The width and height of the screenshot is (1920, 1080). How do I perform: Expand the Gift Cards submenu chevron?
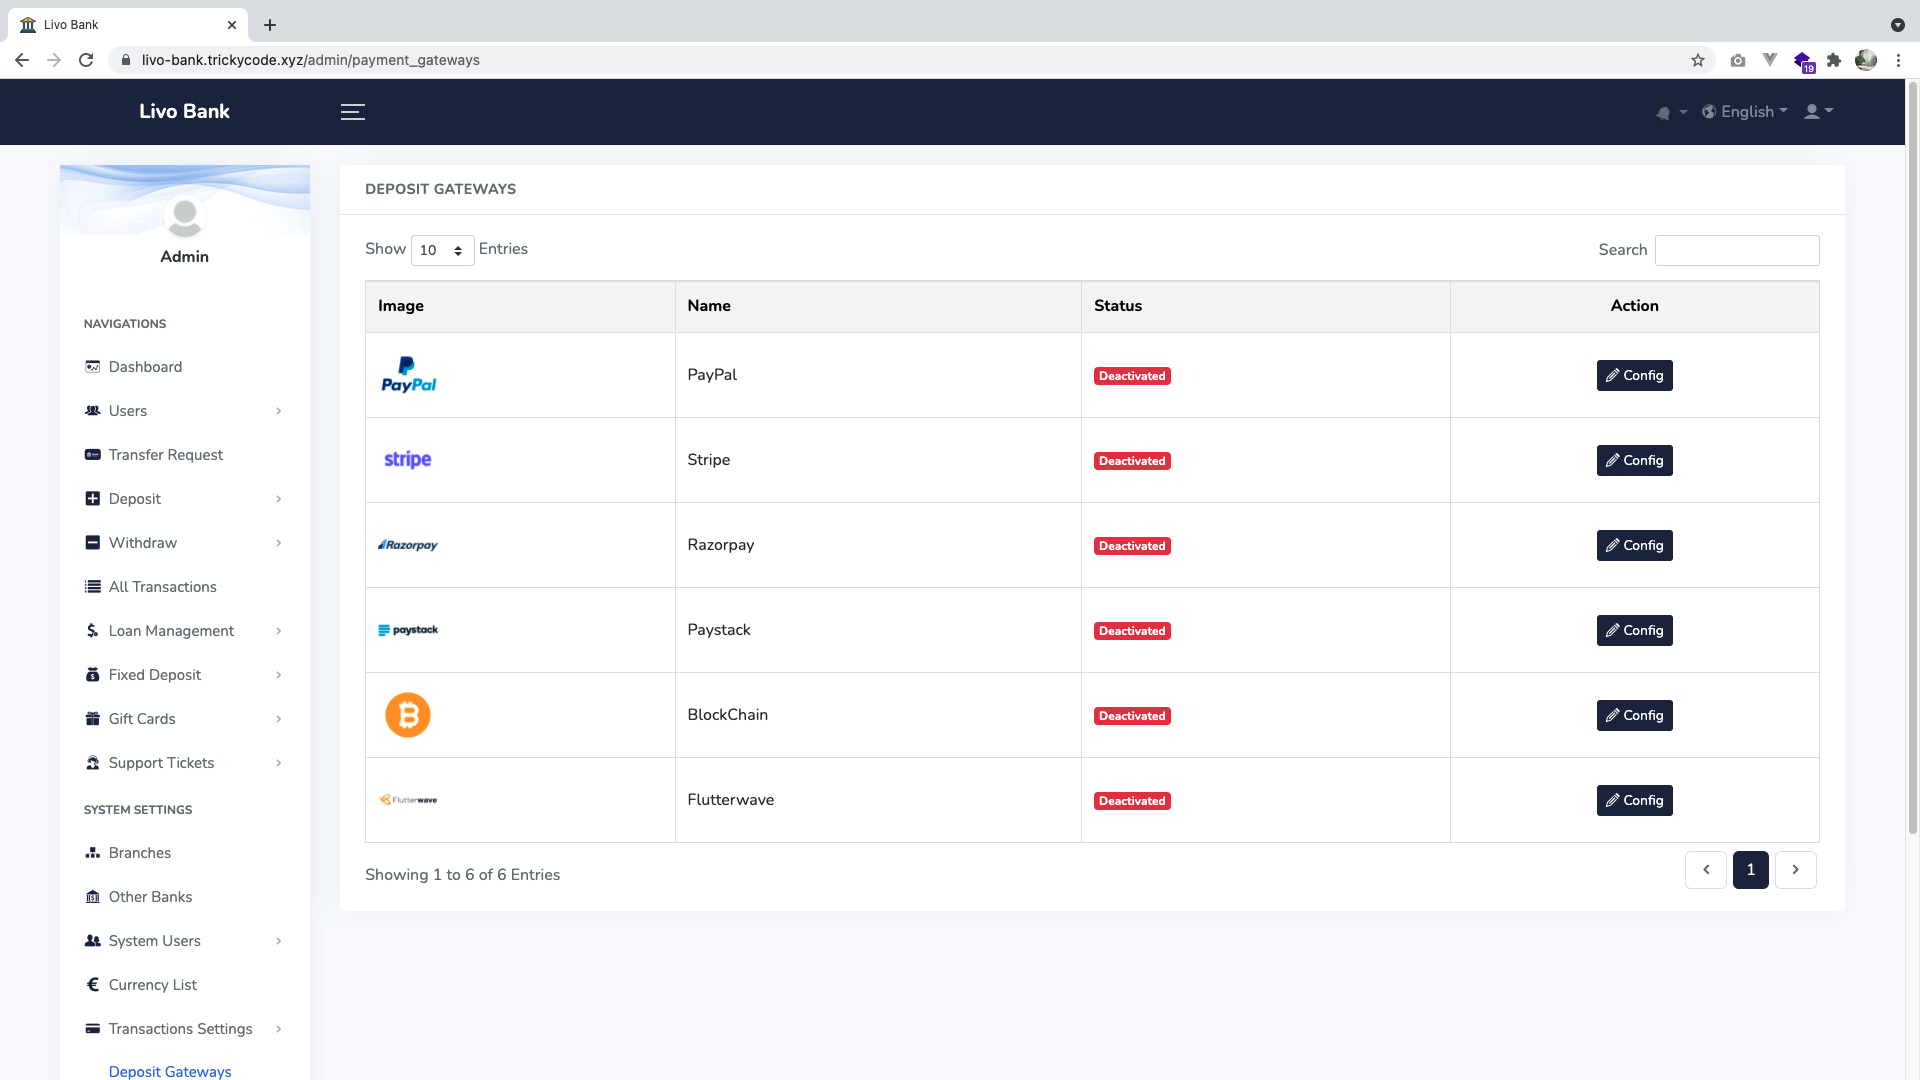tap(279, 719)
